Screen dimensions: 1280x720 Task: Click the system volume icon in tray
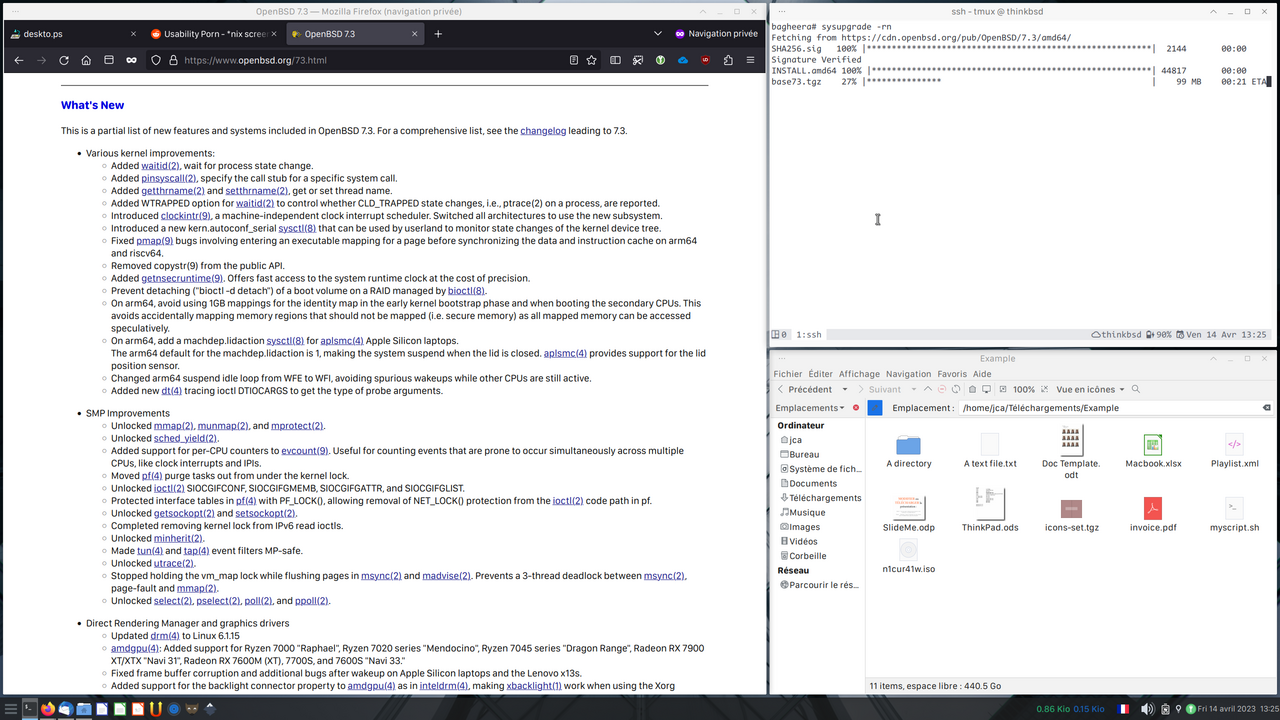click(1147, 709)
